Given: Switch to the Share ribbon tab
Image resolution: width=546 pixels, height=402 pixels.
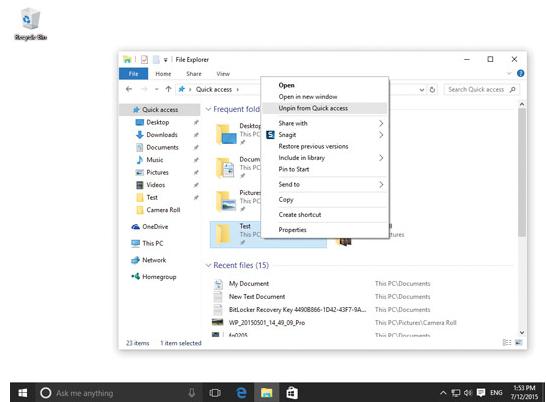Looking at the screenshot, I should tap(194, 74).
